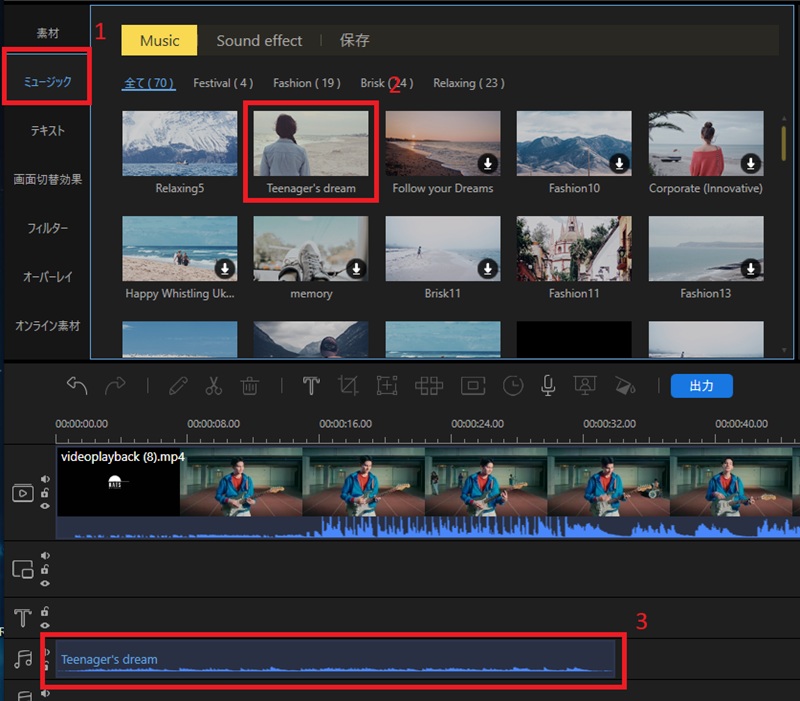Viewport: 800px width, 701px height.
Task: Click the music library vertical scrollbar
Action: pyautogui.click(x=784, y=143)
